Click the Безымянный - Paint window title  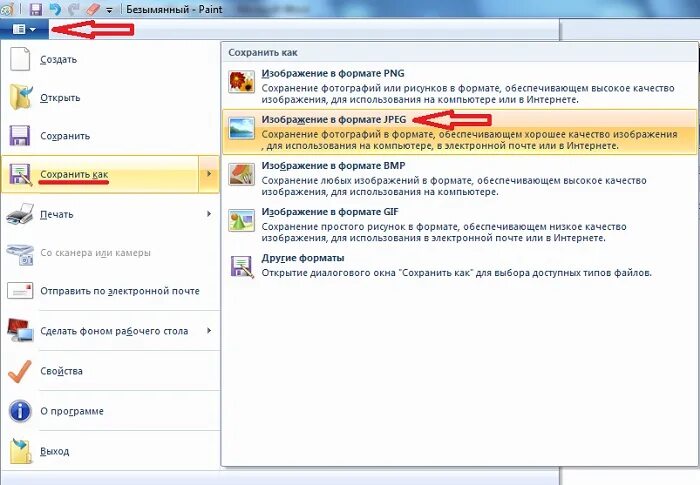coord(174,9)
